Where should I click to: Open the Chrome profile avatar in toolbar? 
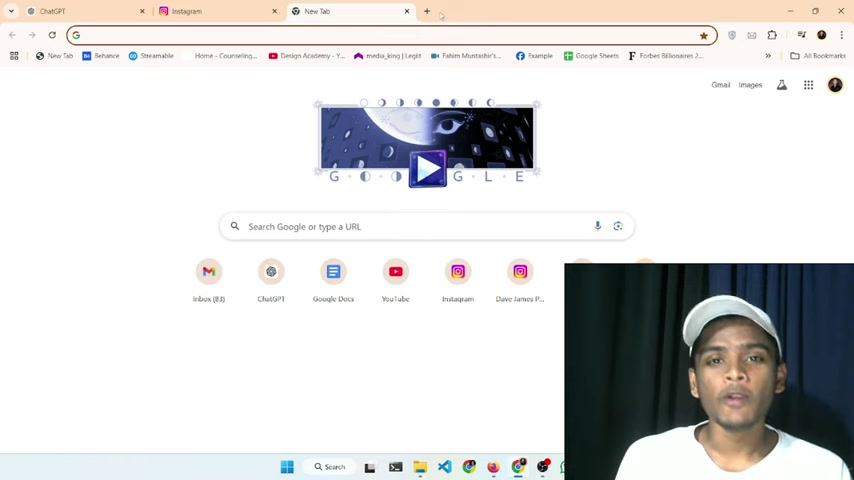pos(821,35)
